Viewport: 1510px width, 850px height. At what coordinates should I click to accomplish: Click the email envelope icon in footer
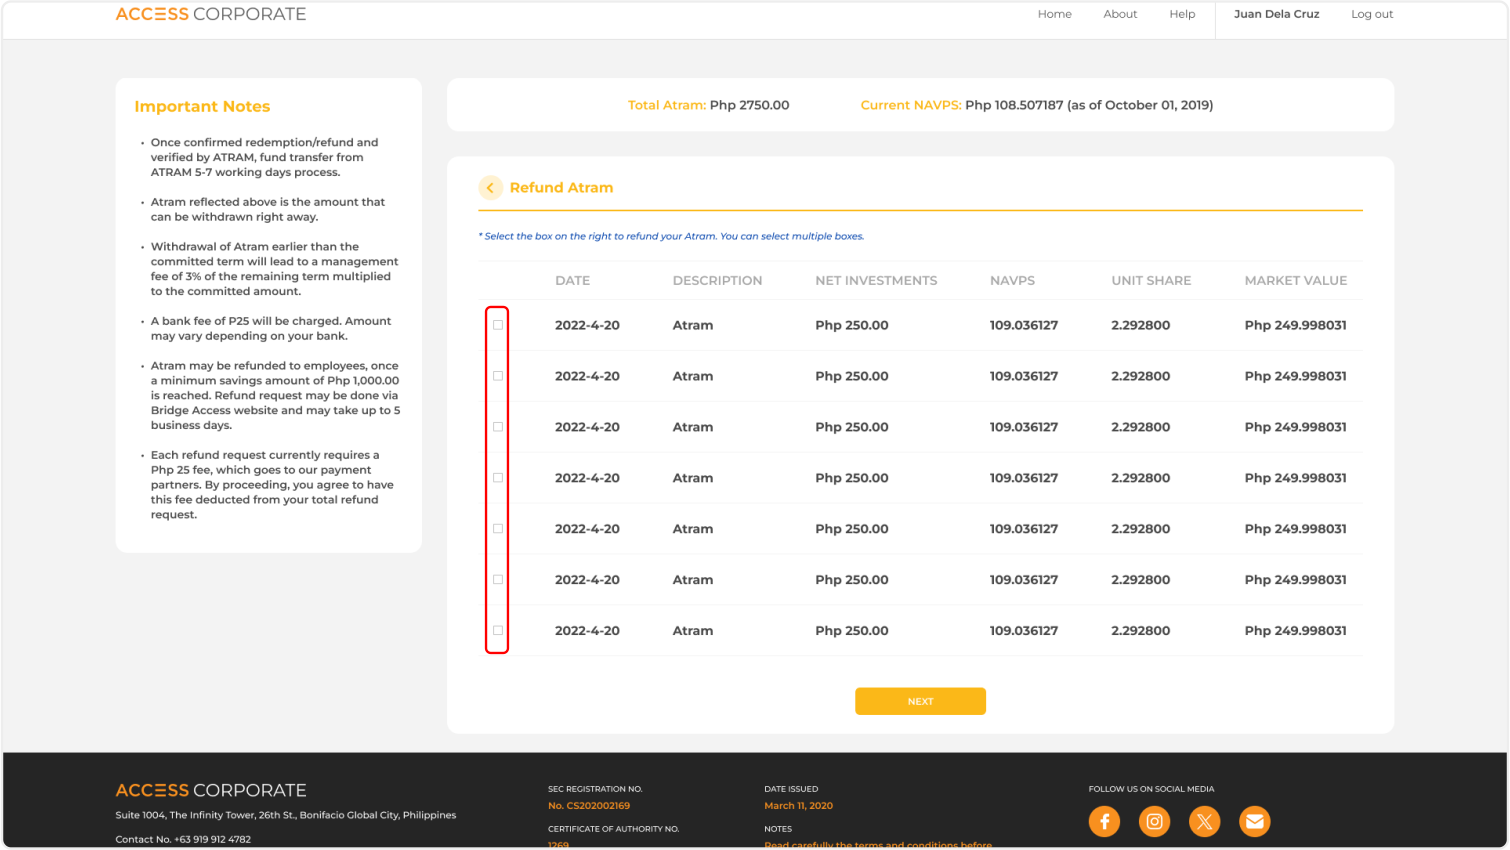click(x=1254, y=822)
